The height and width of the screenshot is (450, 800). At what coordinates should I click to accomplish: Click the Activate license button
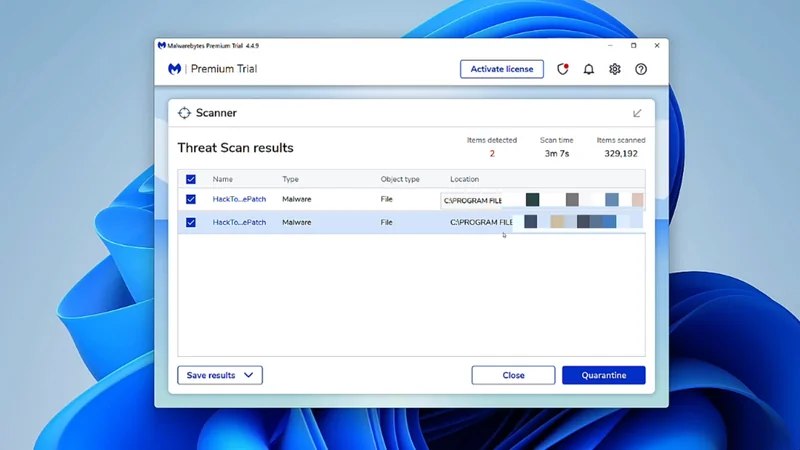501,69
